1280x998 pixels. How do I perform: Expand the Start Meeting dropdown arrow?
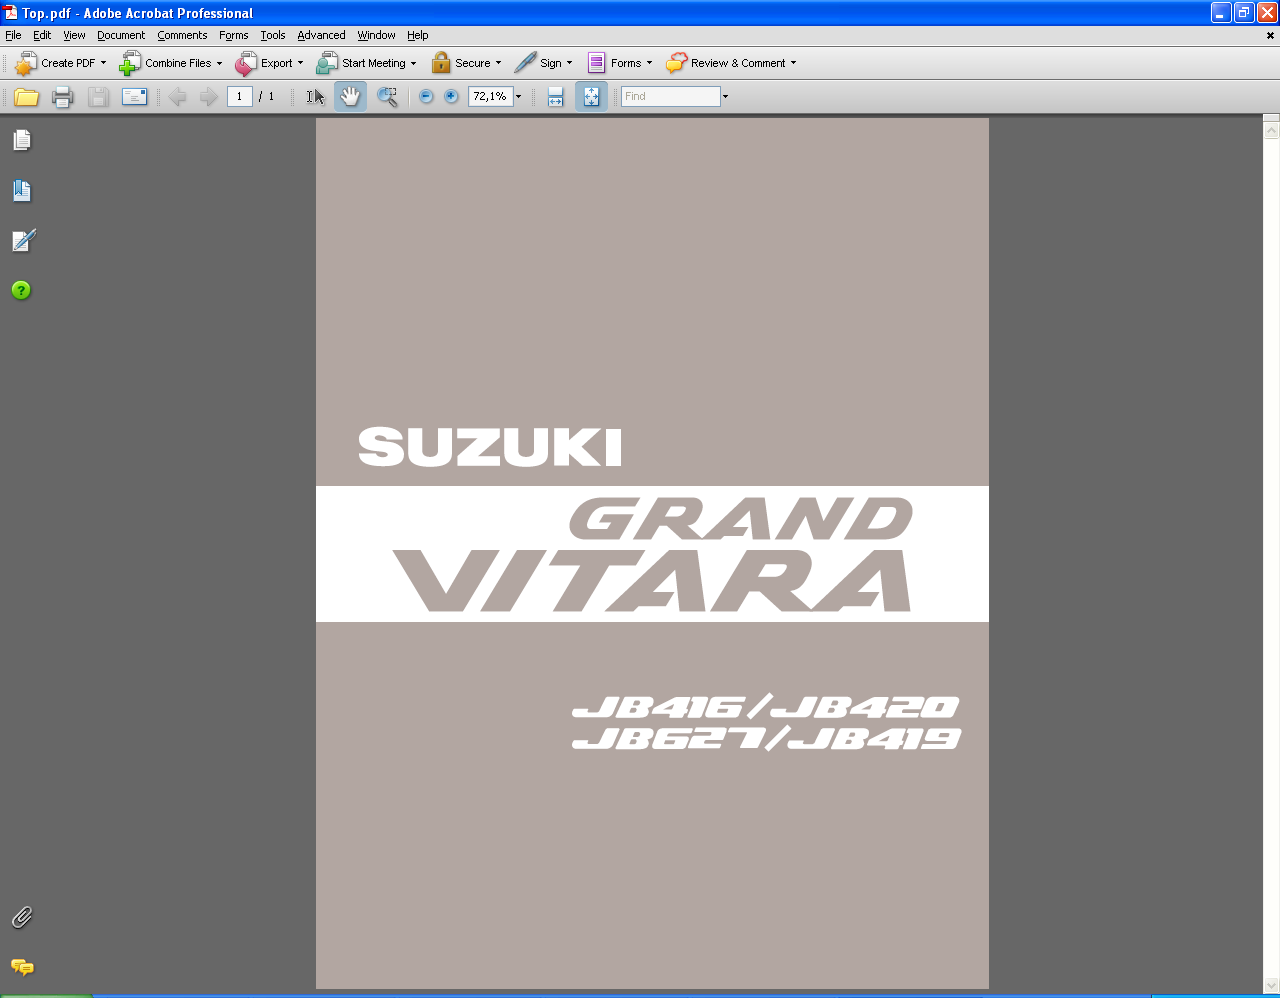click(x=413, y=63)
